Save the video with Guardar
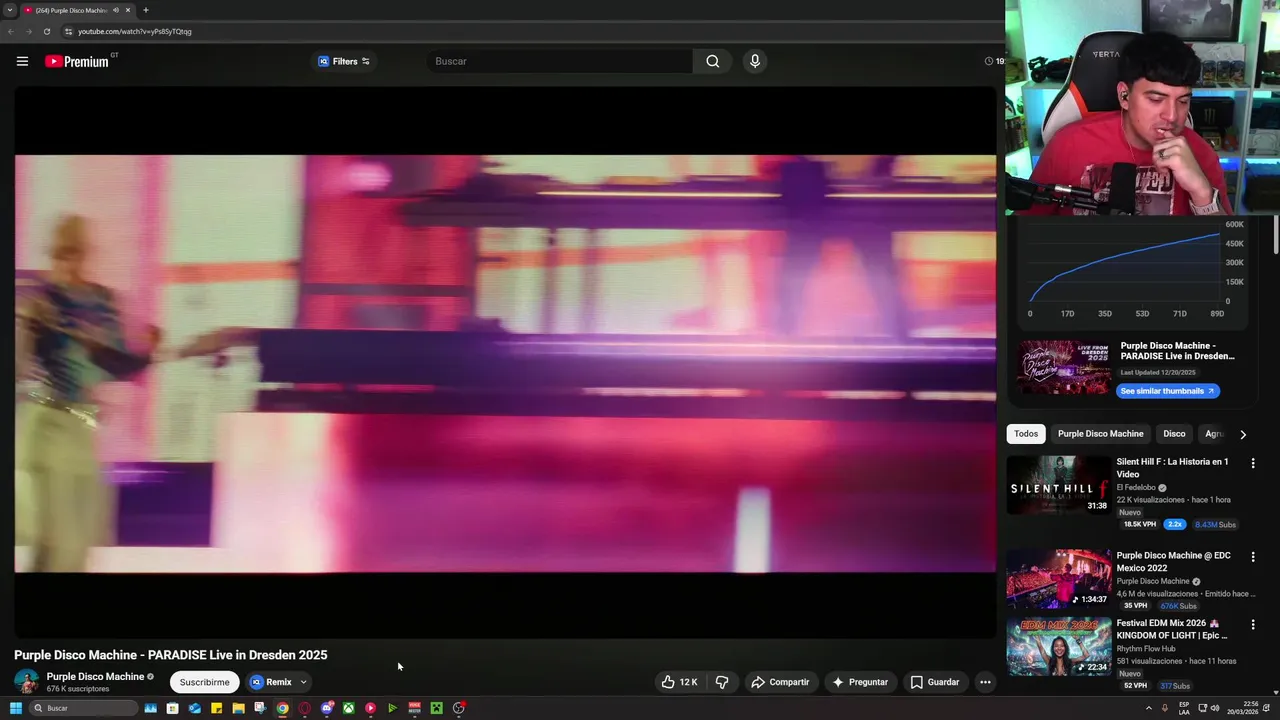Screen dimensions: 1280x720 click(935, 682)
